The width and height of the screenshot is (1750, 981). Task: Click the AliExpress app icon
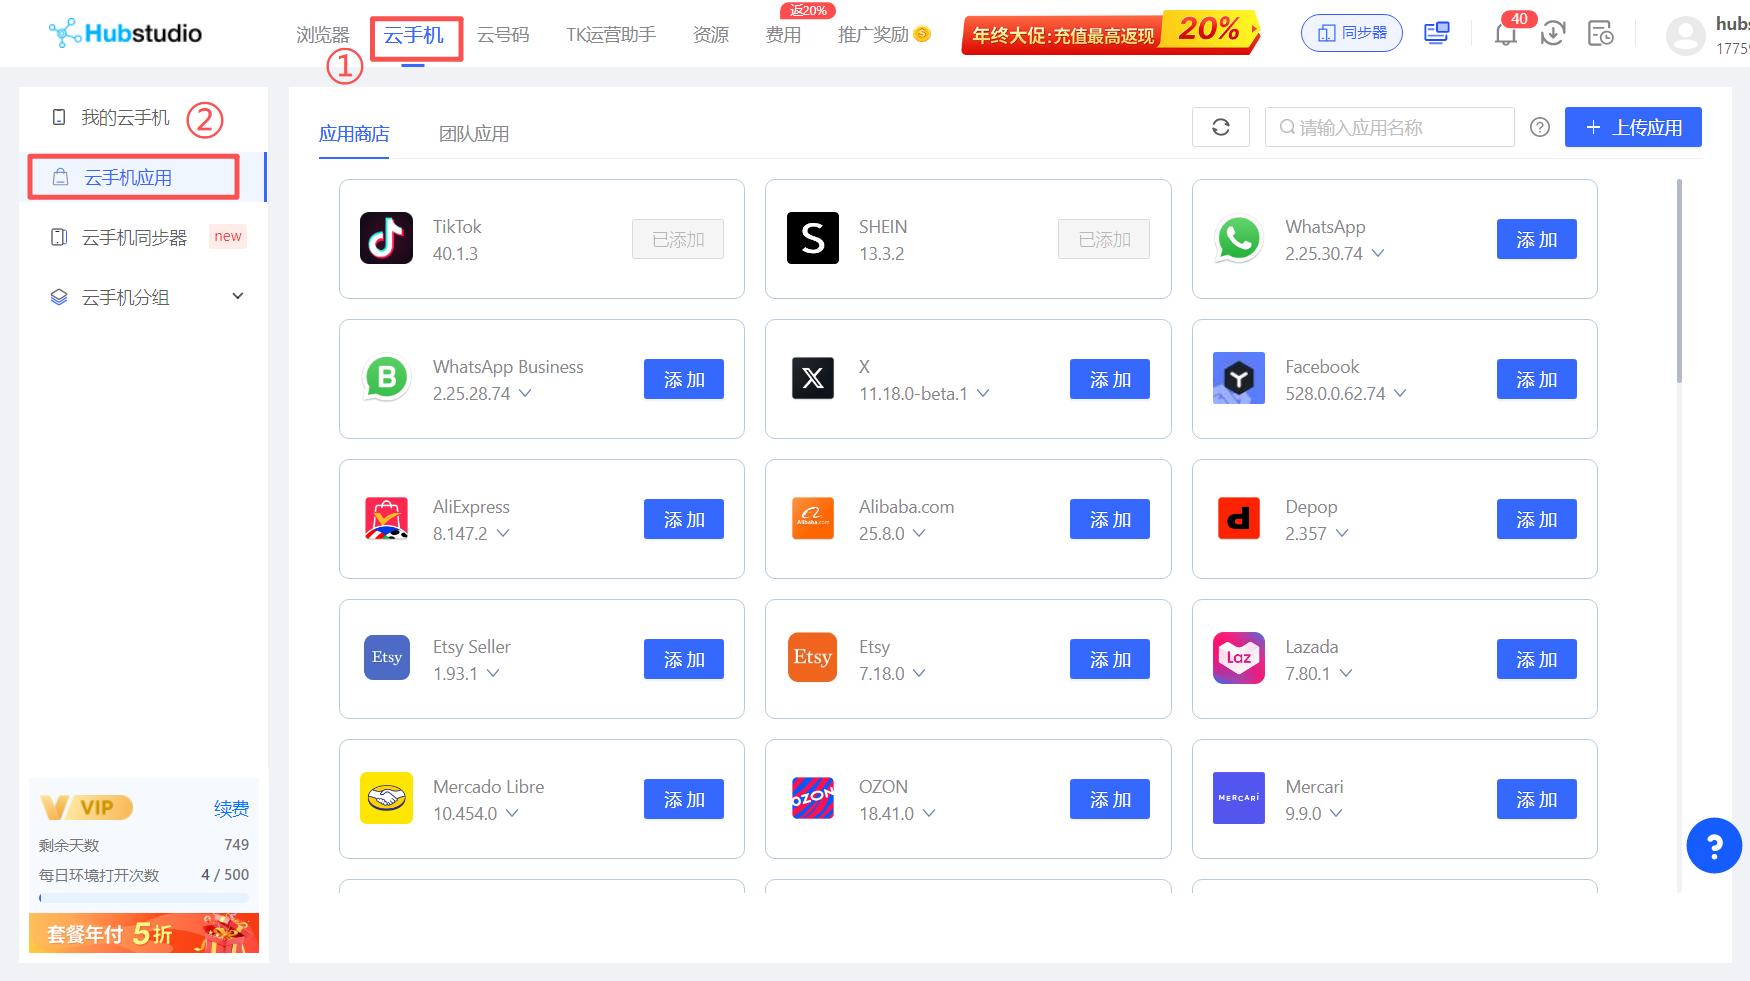(x=386, y=518)
